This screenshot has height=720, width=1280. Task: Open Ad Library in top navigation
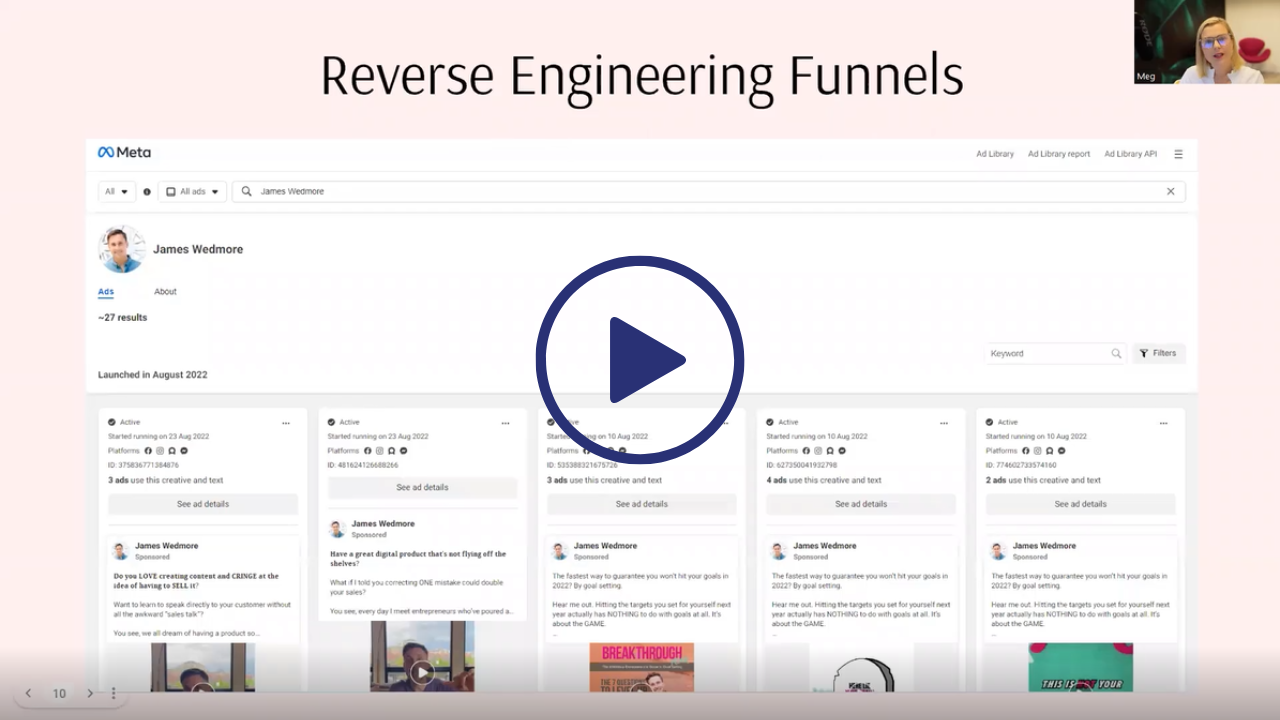(995, 154)
